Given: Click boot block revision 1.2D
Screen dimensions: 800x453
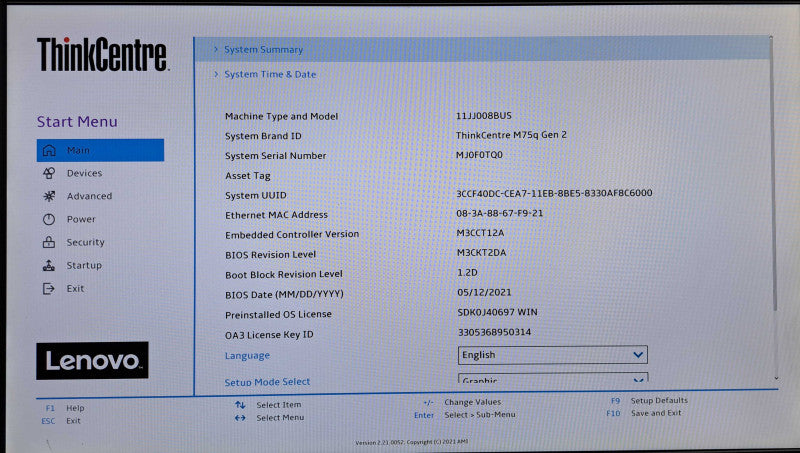Looking at the screenshot, I should tap(467, 272).
